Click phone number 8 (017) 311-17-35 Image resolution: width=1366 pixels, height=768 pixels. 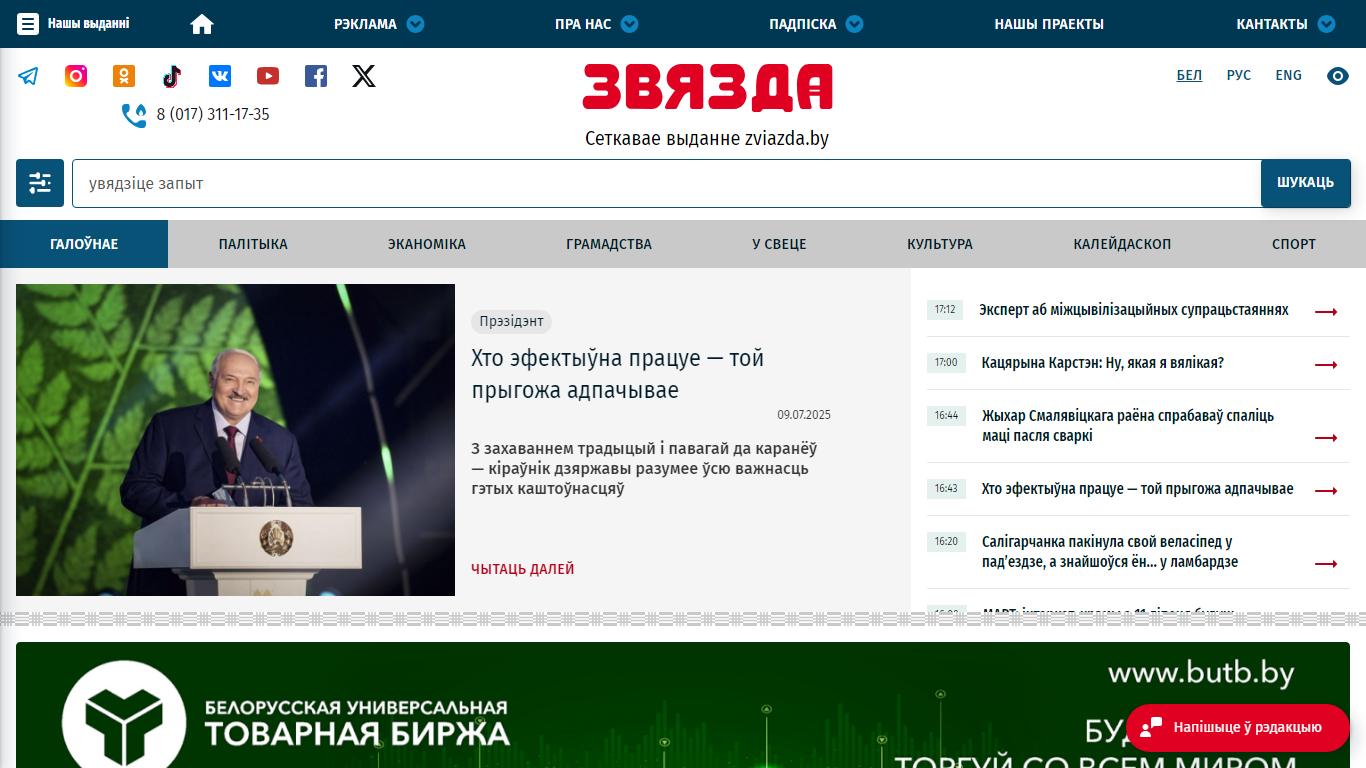(x=213, y=115)
